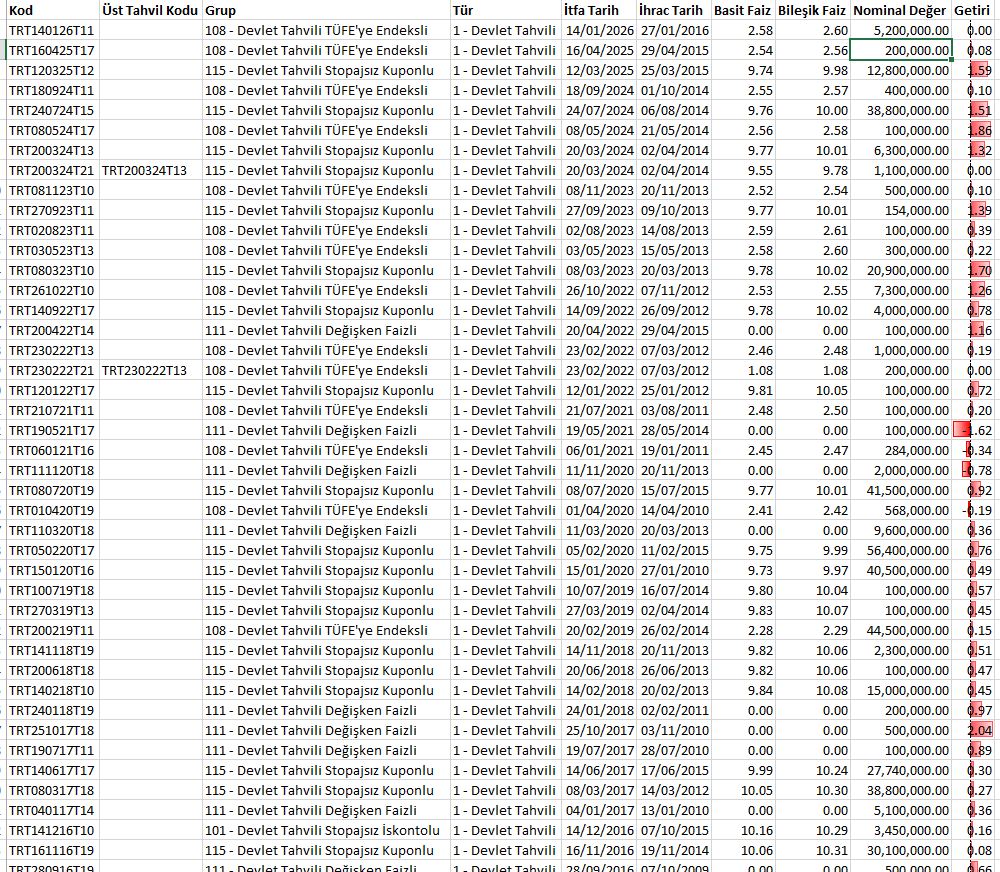This screenshot has width=1000, height=872.
Task: Select nominal value 41,500,000.00
Action: tap(901, 491)
